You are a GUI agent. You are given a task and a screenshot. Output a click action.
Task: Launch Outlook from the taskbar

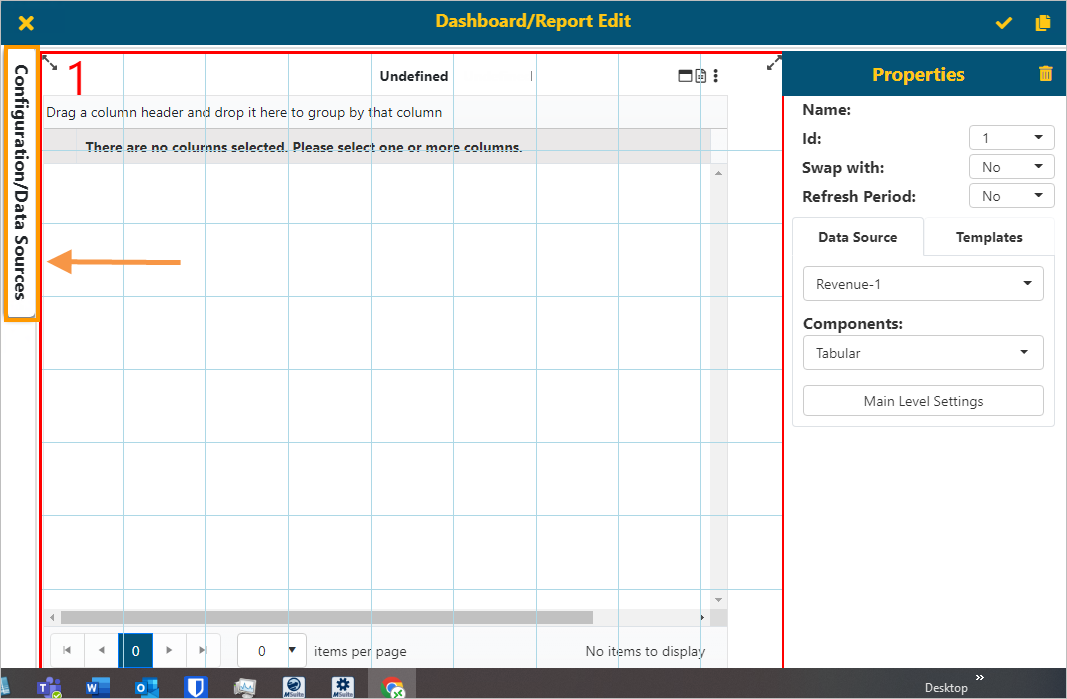[x=146, y=687]
